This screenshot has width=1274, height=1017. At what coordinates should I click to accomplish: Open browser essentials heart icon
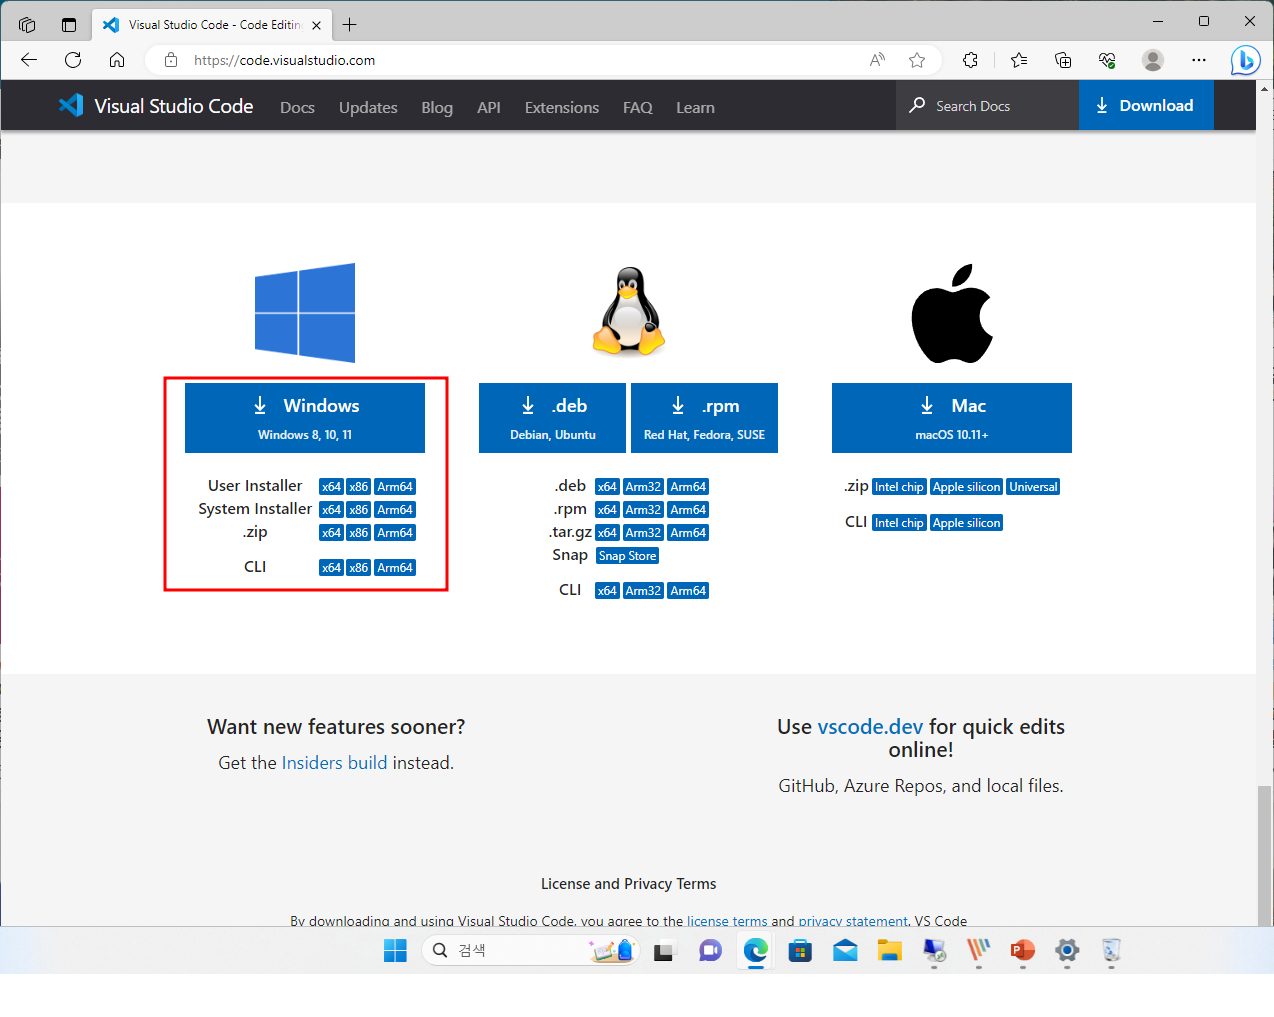point(1107,60)
